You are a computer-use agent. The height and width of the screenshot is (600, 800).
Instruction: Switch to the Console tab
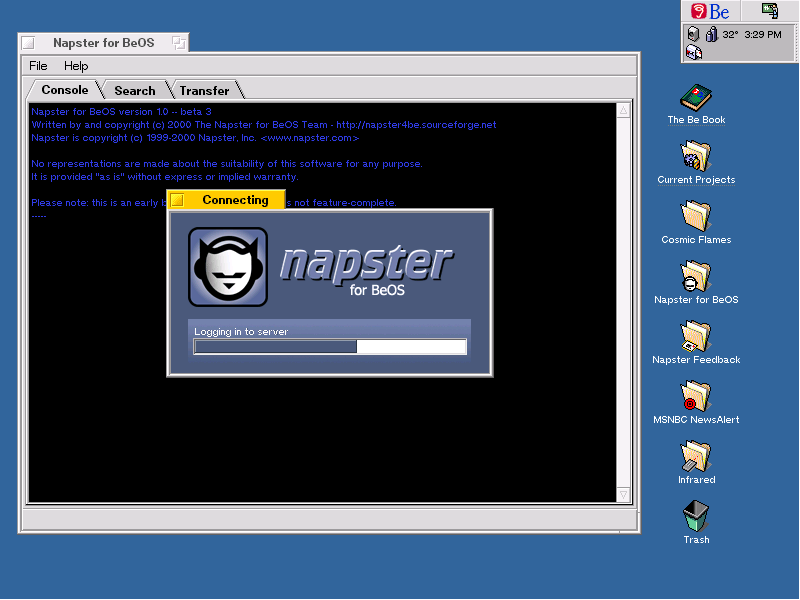65,90
